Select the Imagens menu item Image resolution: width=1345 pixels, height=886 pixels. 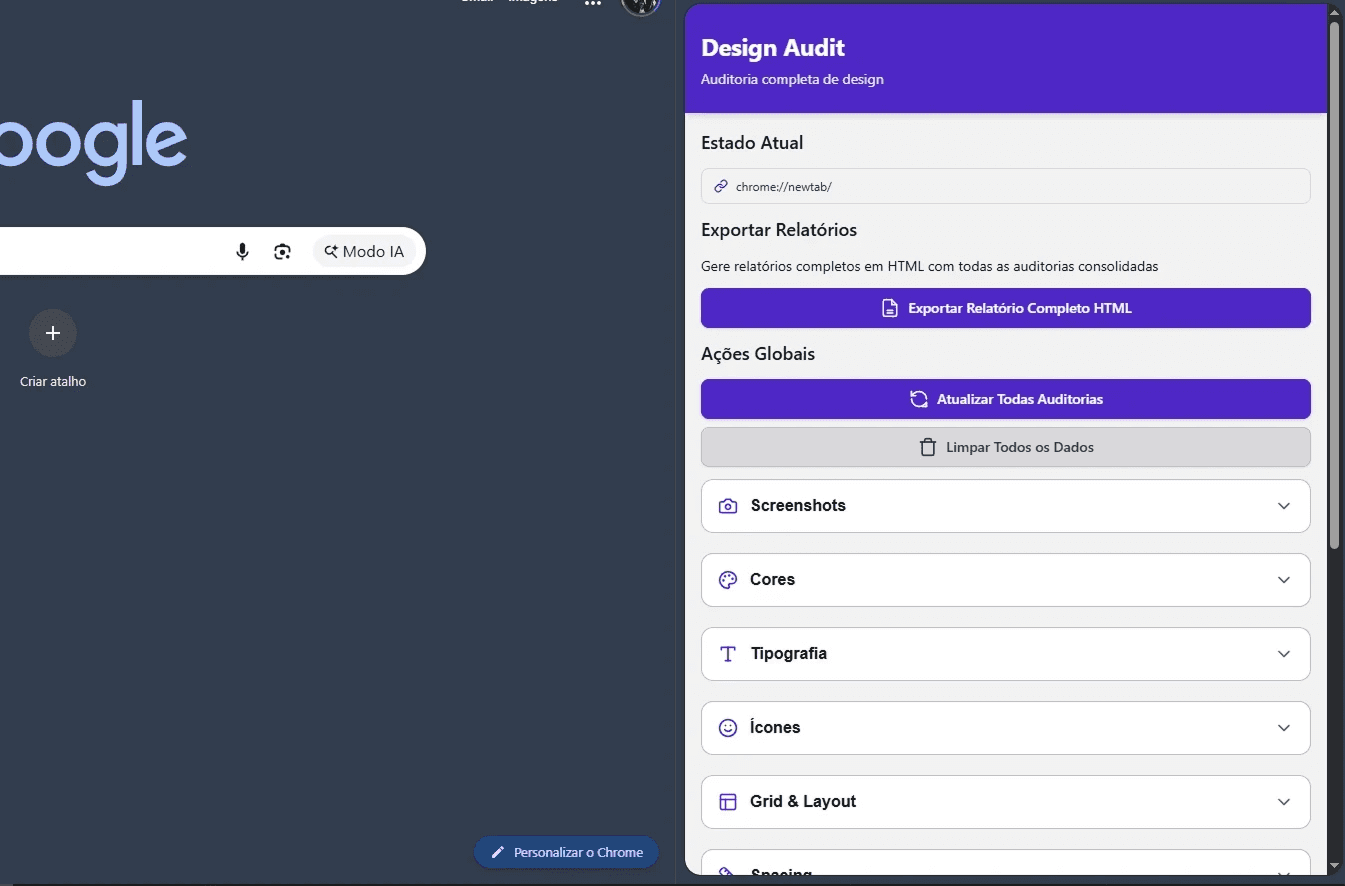[x=531, y=2]
